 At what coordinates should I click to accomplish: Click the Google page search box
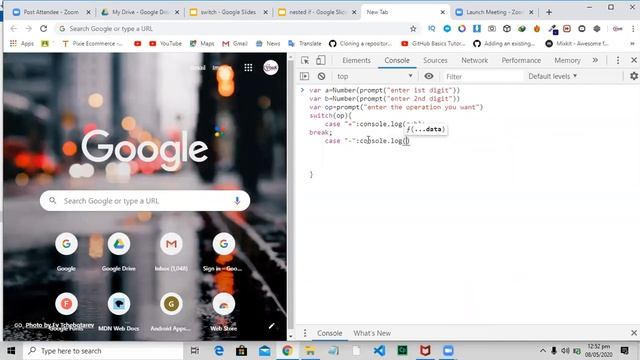[145, 201]
